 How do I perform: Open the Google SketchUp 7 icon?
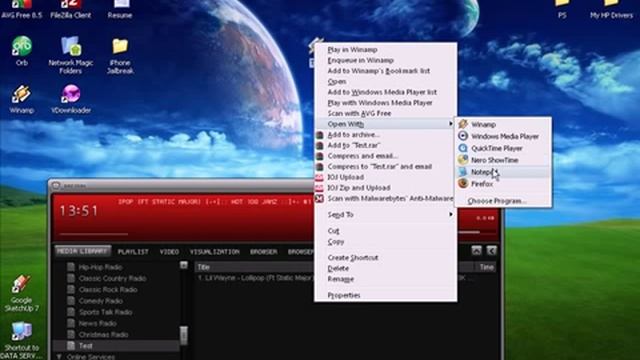click(21, 284)
